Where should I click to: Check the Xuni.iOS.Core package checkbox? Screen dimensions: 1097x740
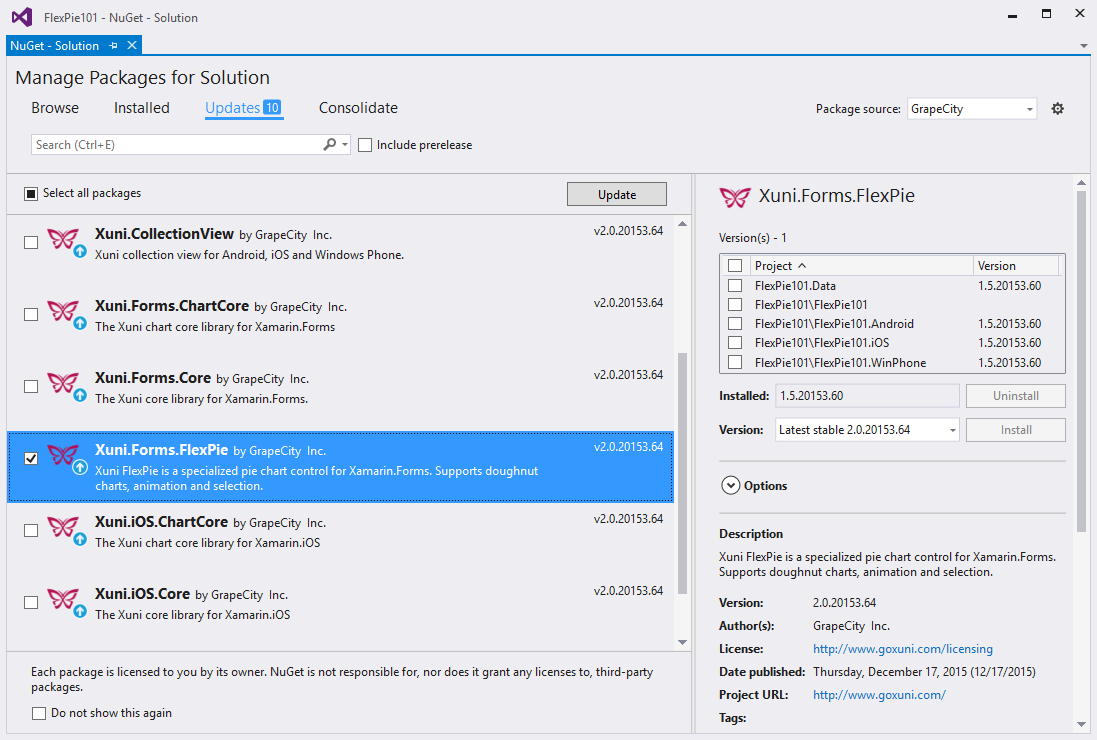(31, 602)
